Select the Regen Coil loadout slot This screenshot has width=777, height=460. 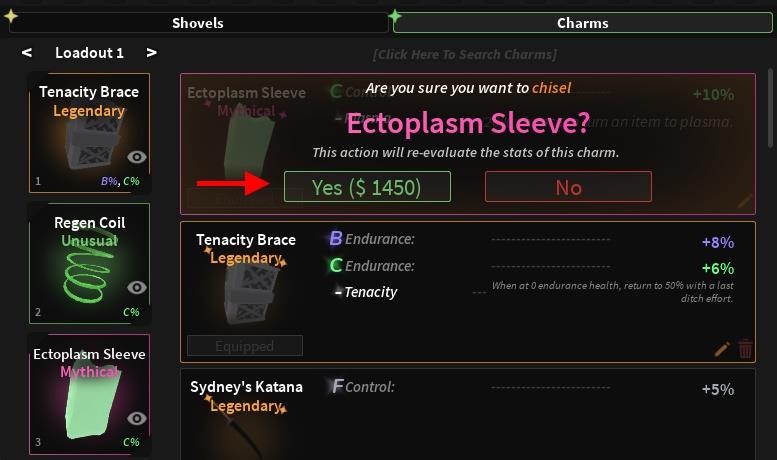[x=90, y=262]
